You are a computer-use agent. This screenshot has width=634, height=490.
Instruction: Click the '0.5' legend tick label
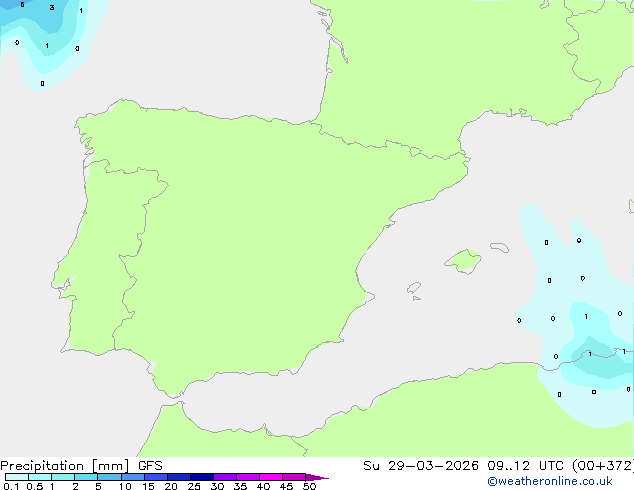point(35,486)
